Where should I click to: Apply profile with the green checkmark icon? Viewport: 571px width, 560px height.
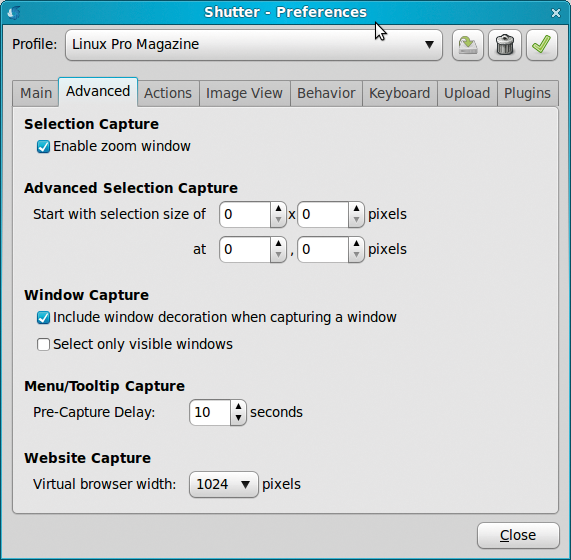(x=542, y=45)
